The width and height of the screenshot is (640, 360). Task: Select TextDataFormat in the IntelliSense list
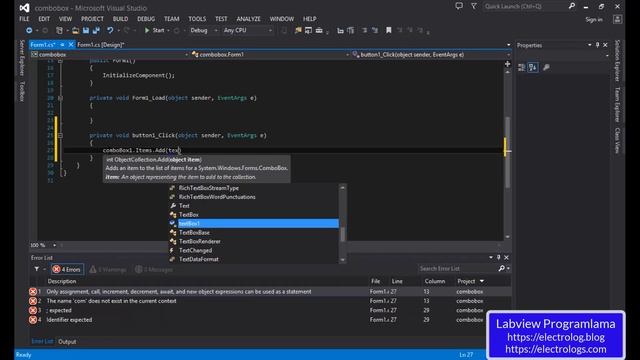253,259
